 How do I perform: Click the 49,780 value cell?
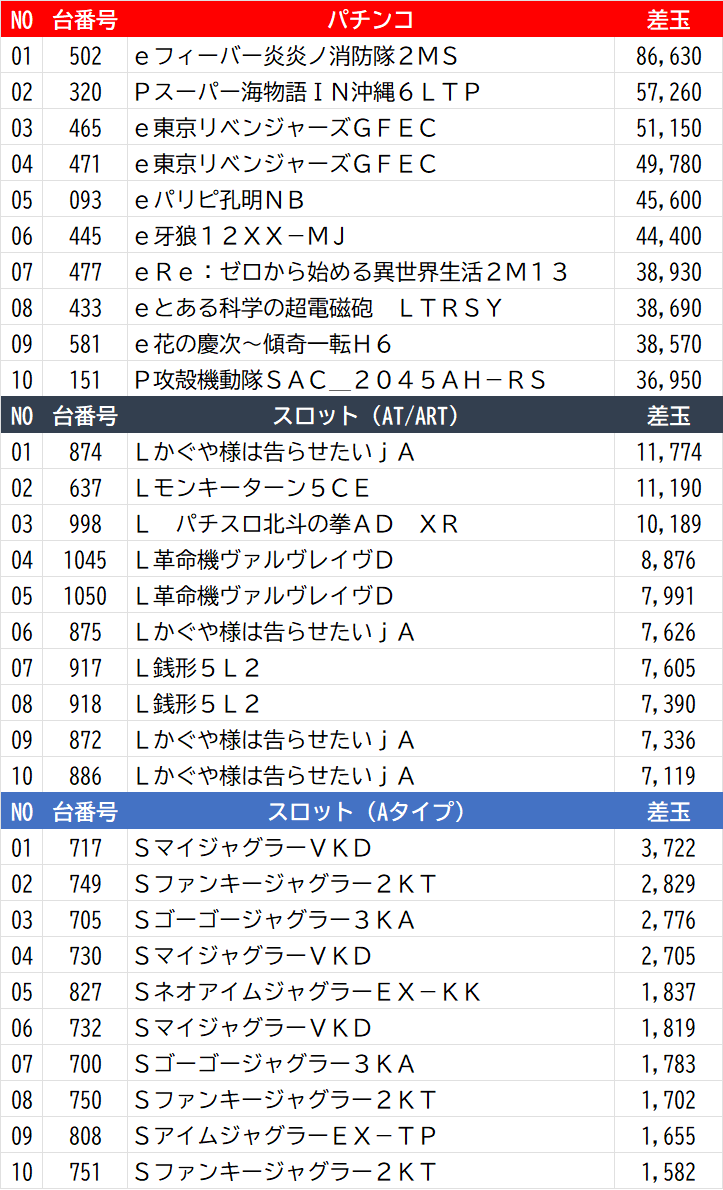click(x=668, y=164)
